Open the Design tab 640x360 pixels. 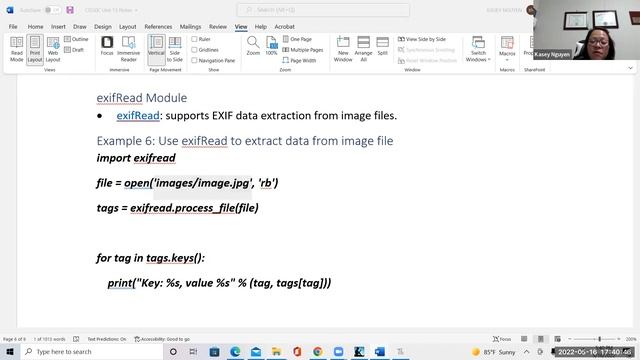point(103,27)
